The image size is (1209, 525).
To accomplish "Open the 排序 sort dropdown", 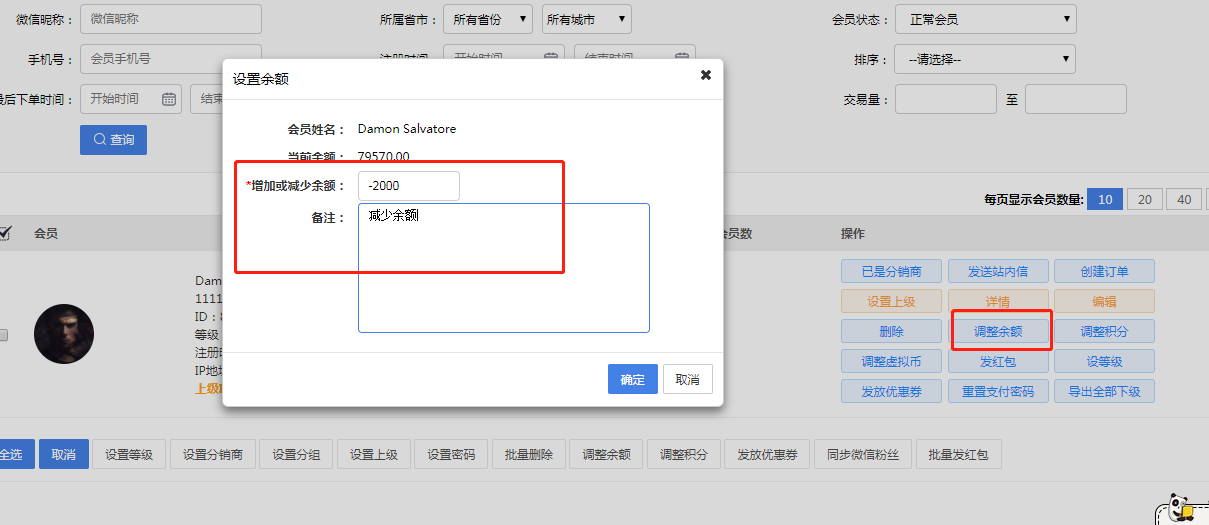I will [984, 59].
